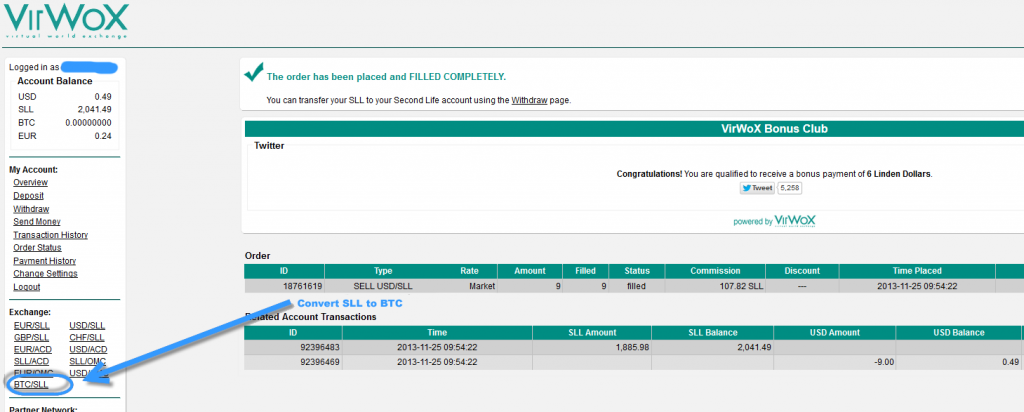The height and width of the screenshot is (412, 1024).
Task: Open Withdraw in the My Account sidebar
Action: tap(31, 209)
